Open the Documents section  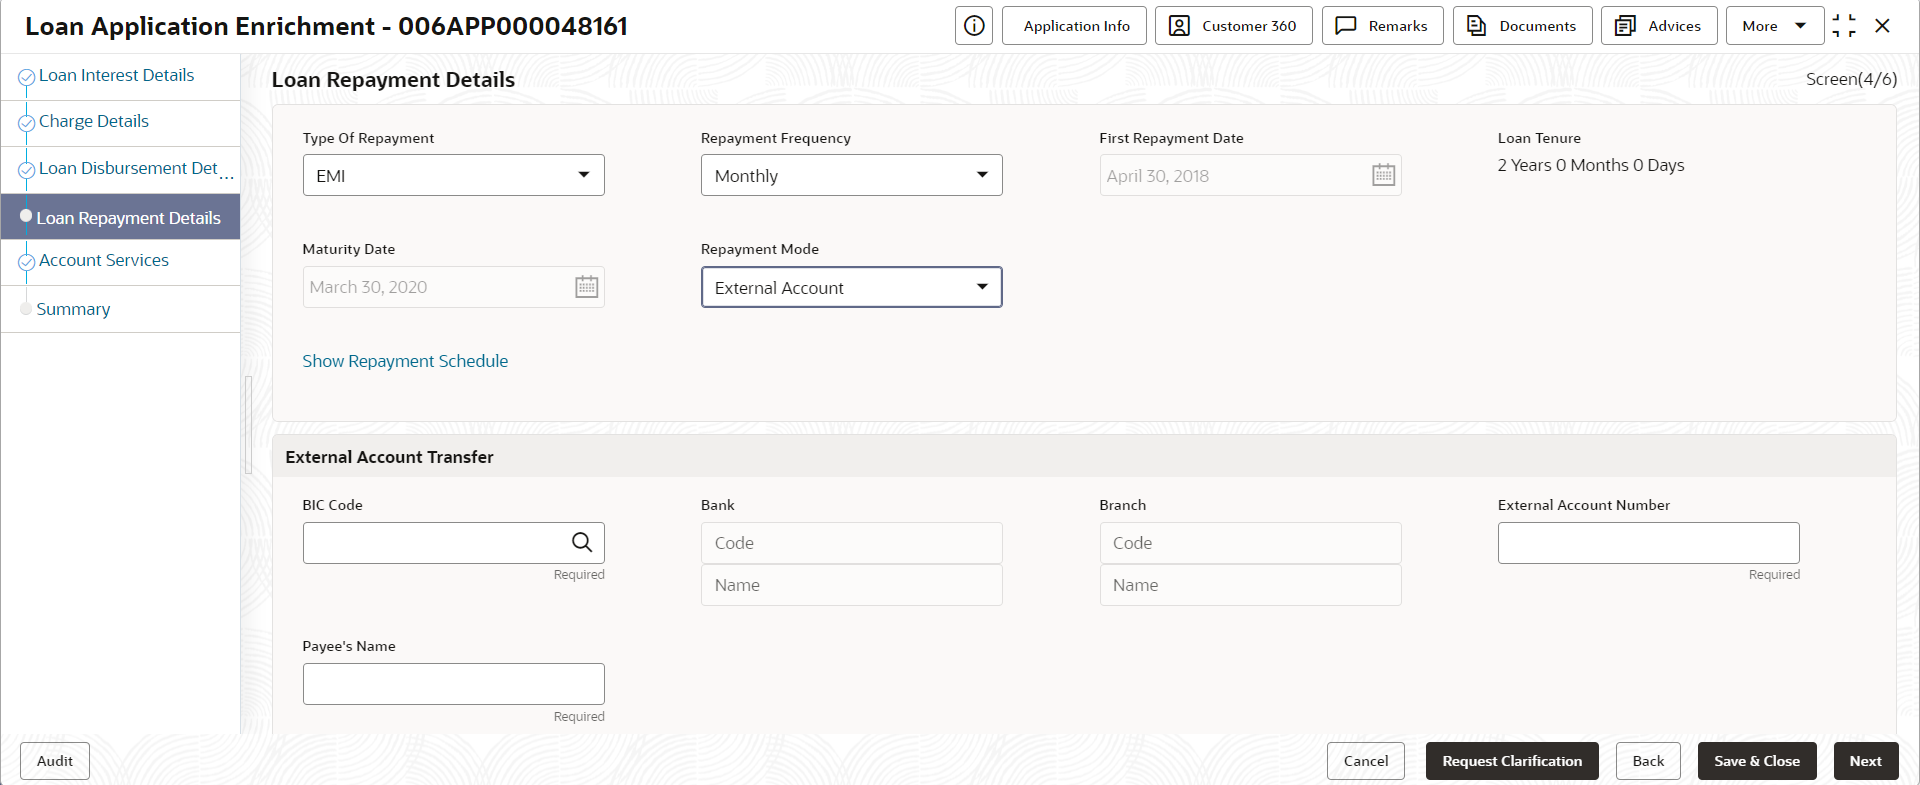(x=1522, y=26)
